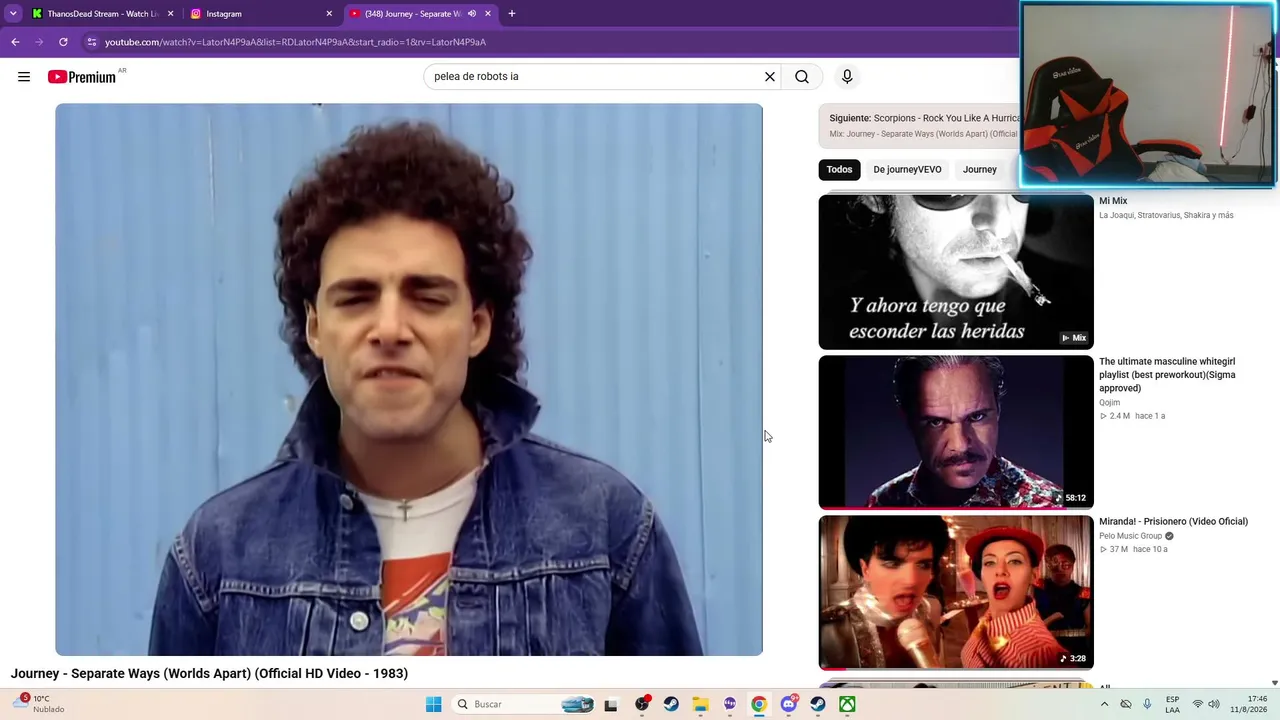Viewport: 1280px width, 720px height.
Task: Click the video title 'Journey - Separate Ways (Worlds Apart)'
Action: 209,674
